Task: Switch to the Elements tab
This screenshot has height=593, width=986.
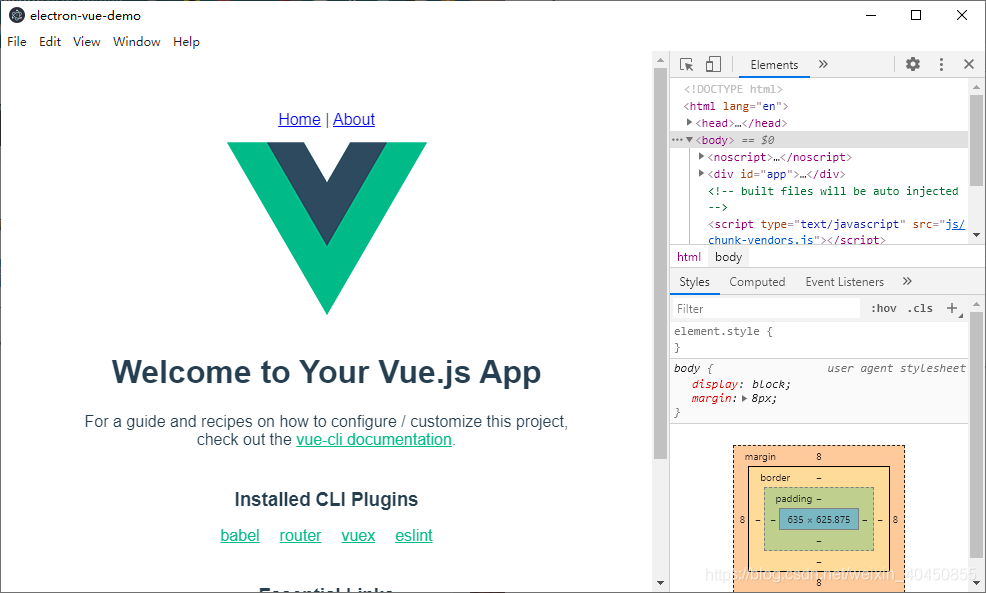Action: (774, 65)
